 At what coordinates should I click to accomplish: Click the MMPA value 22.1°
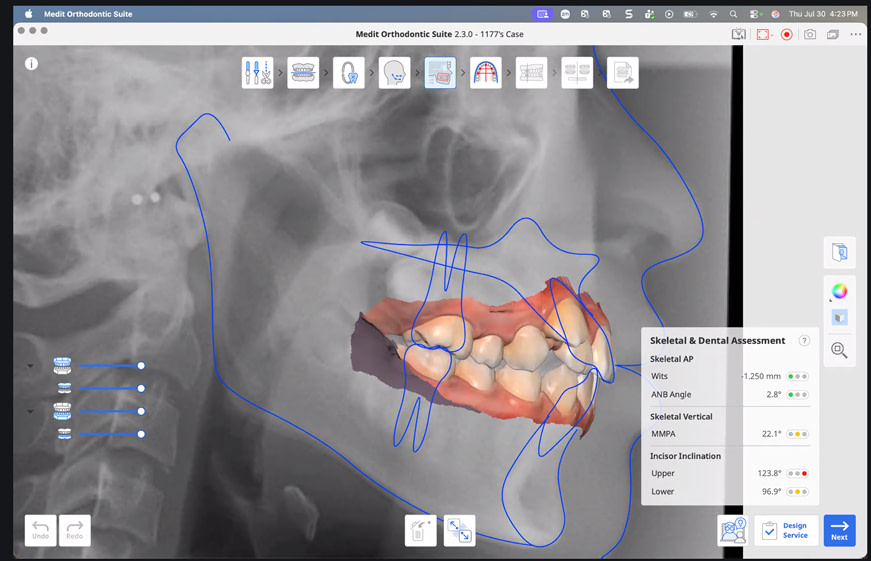click(x=772, y=434)
